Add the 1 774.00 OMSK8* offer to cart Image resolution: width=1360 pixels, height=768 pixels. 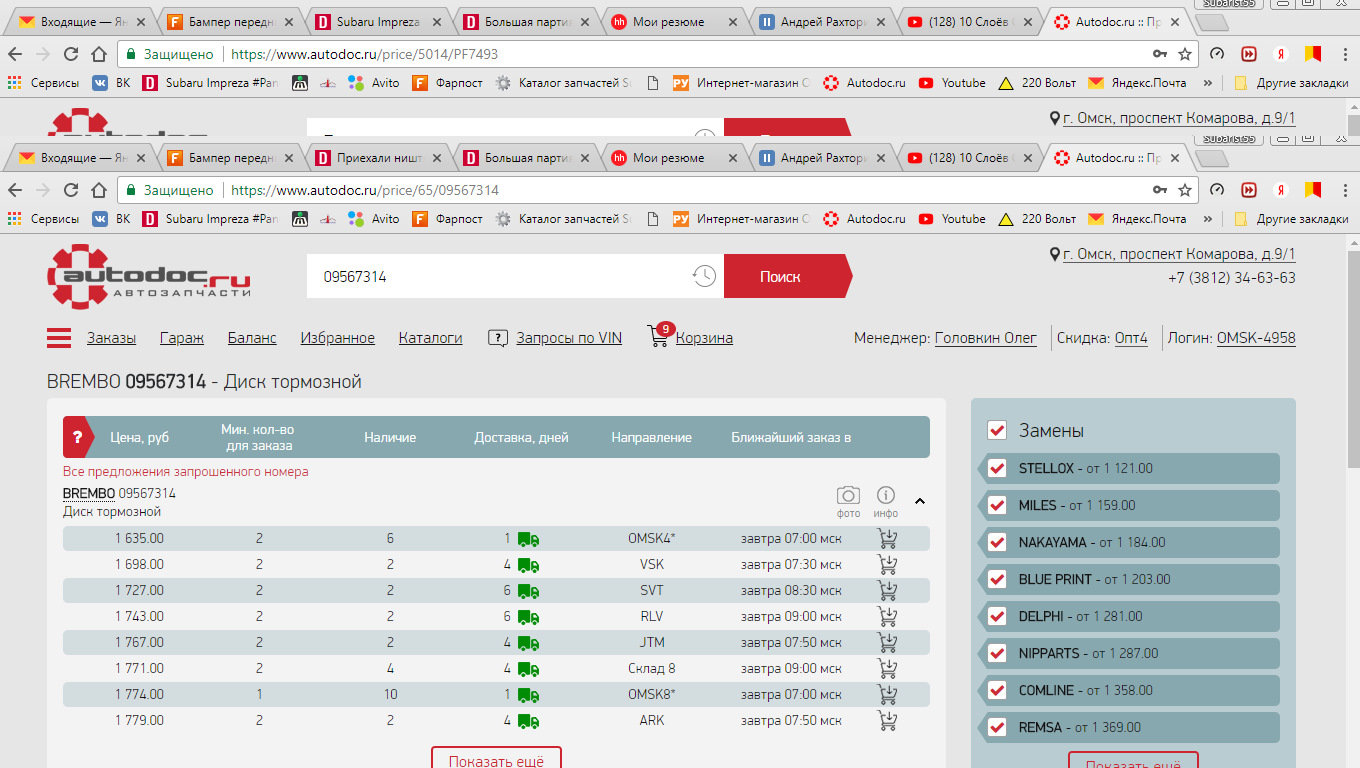[887, 695]
